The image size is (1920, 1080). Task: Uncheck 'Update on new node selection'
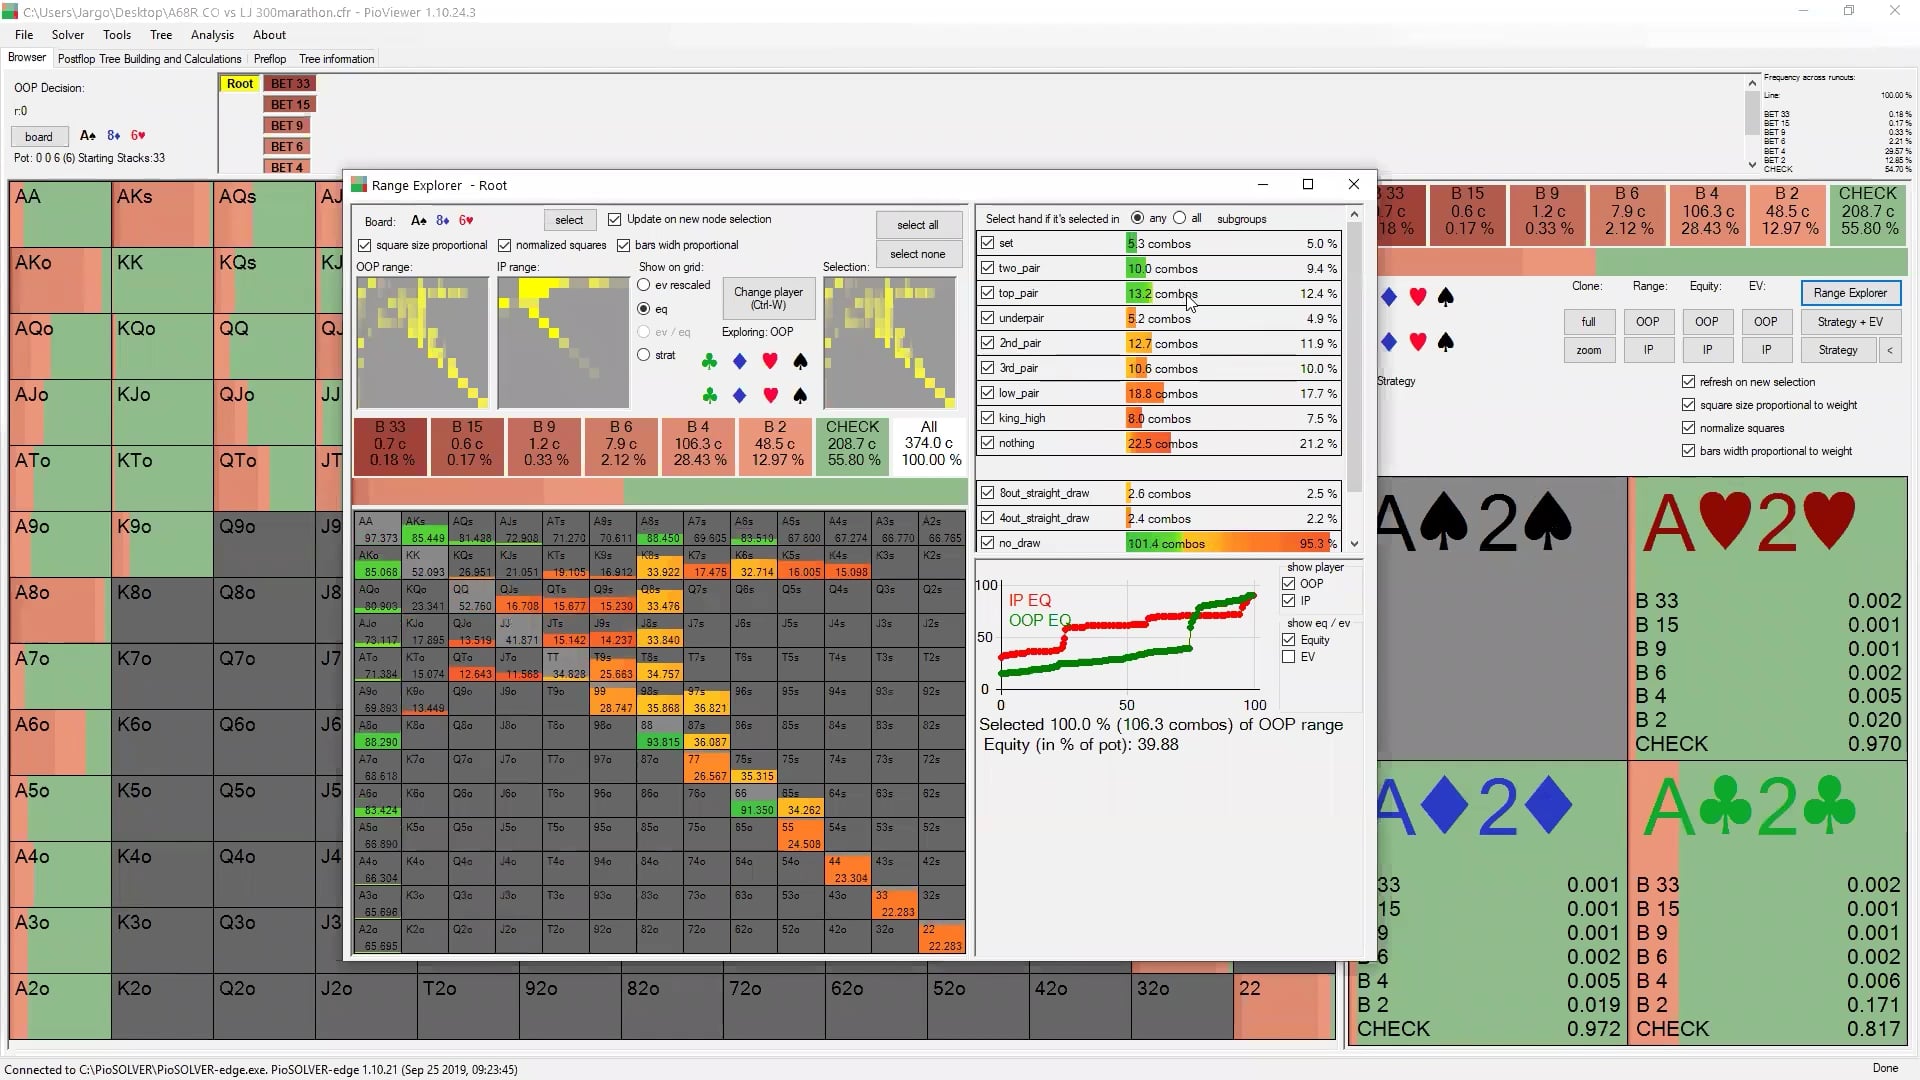(x=615, y=219)
